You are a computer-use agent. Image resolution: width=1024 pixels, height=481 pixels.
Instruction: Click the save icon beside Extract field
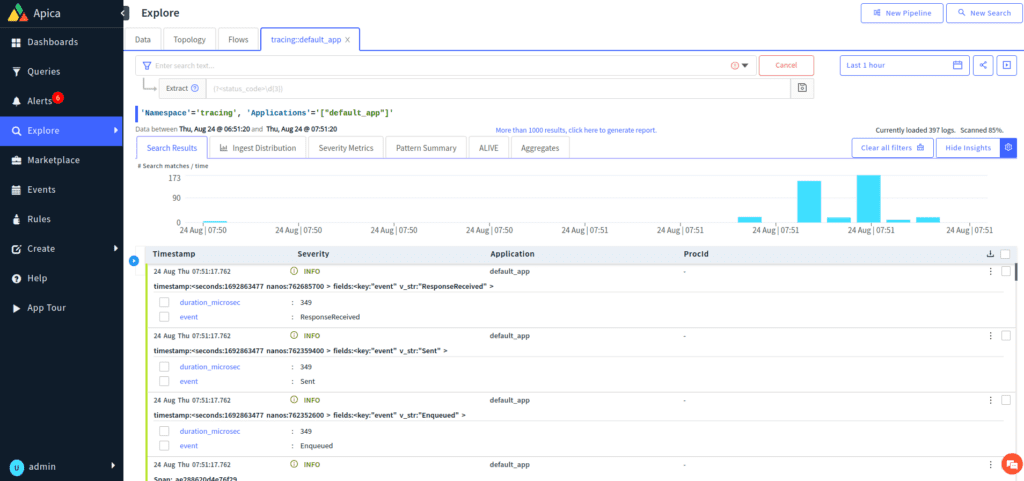click(x=800, y=88)
